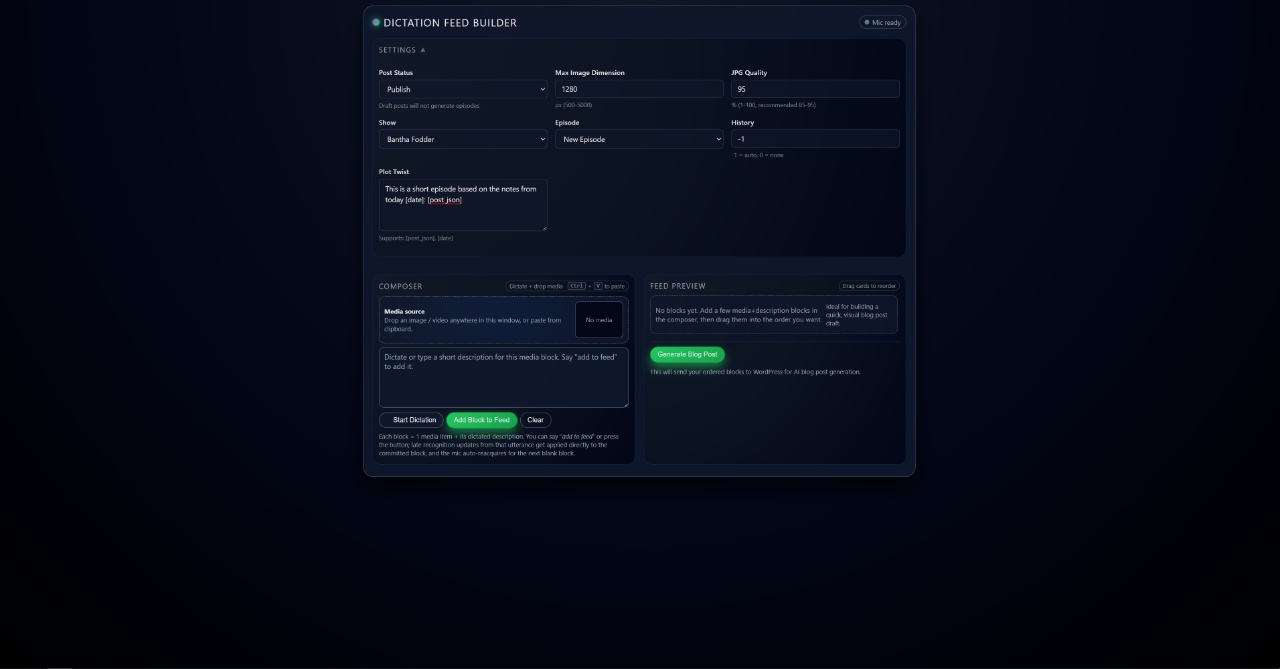Click the Mic ready status badge

pyautogui.click(x=883, y=22)
